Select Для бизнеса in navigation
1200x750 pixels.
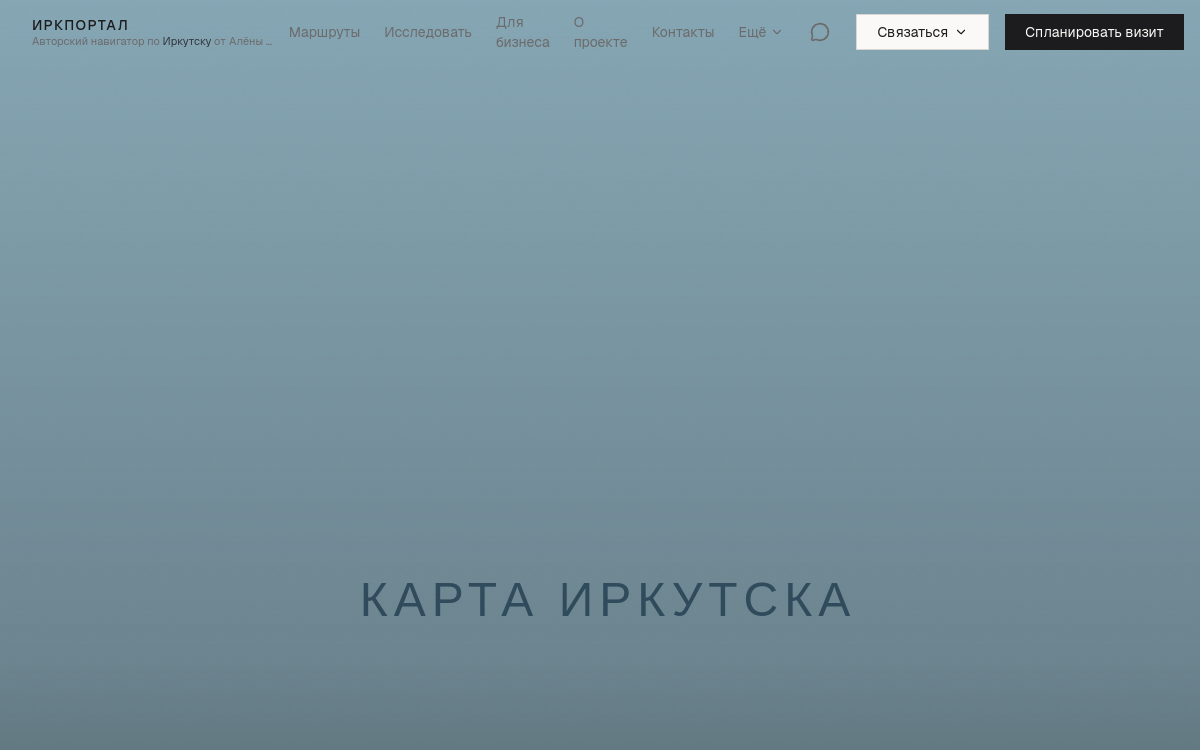[523, 32]
